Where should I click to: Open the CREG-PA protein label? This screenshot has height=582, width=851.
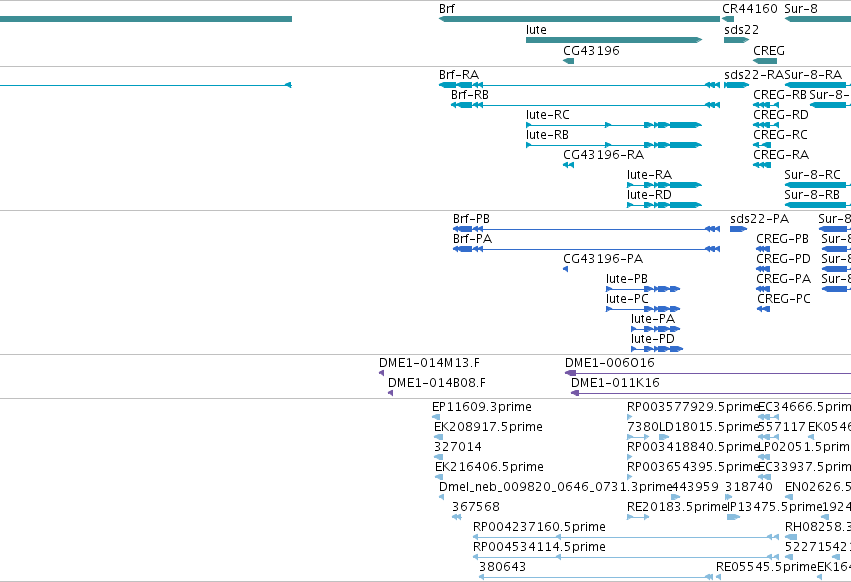783,279
